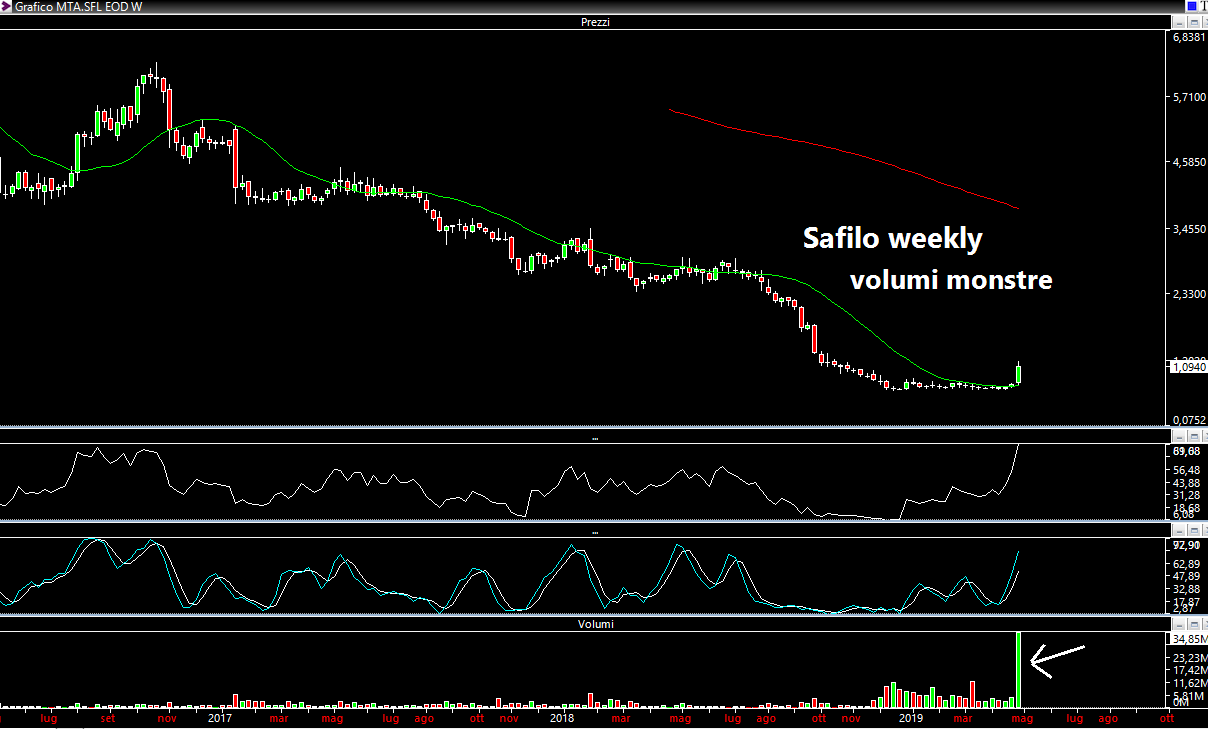Click the set month label on date axis

[108, 718]
